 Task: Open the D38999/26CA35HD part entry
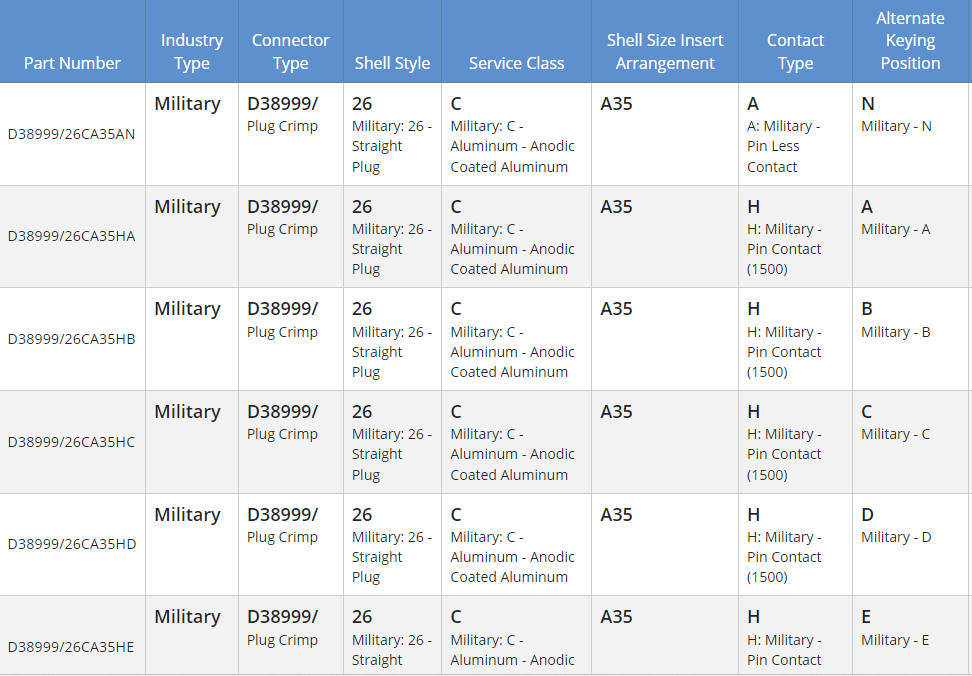71,544
